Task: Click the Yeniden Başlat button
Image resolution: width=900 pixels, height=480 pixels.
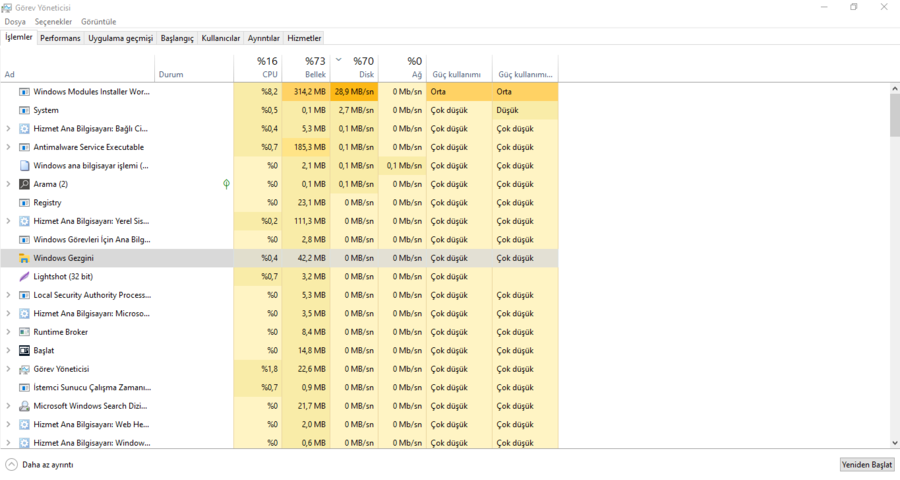Action: [x=867, y=464]
